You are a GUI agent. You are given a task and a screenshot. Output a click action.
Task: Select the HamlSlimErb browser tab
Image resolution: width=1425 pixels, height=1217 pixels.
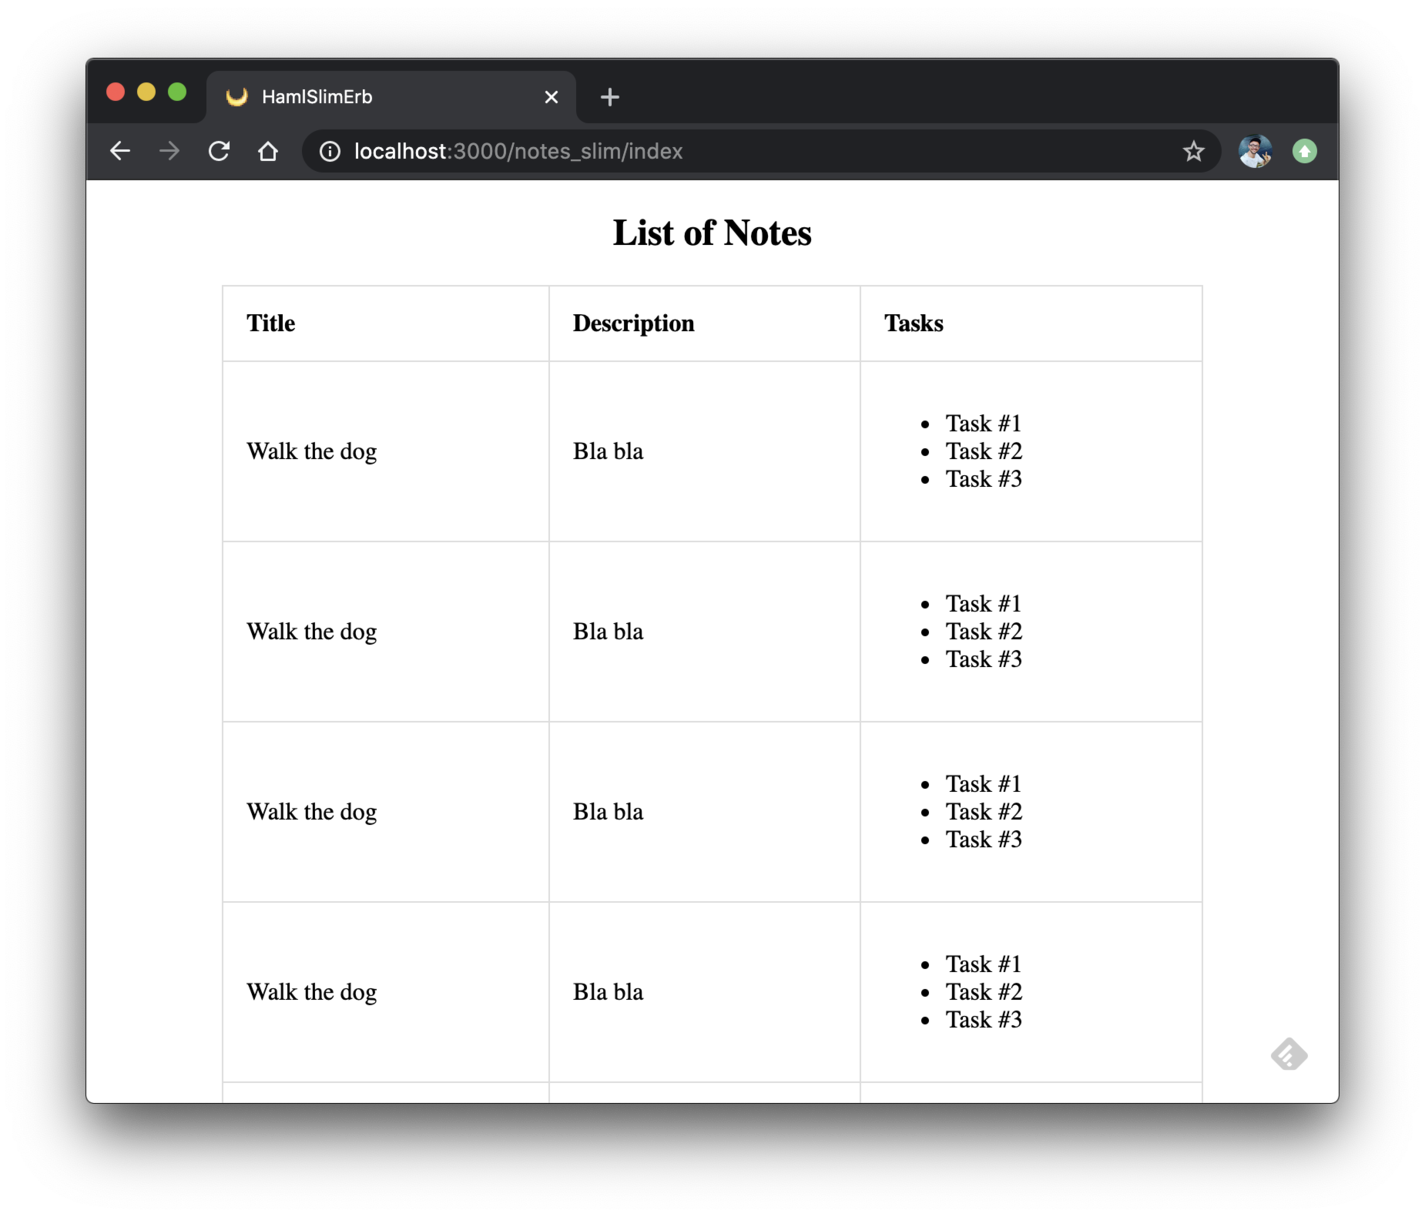(x=380, y=96)
